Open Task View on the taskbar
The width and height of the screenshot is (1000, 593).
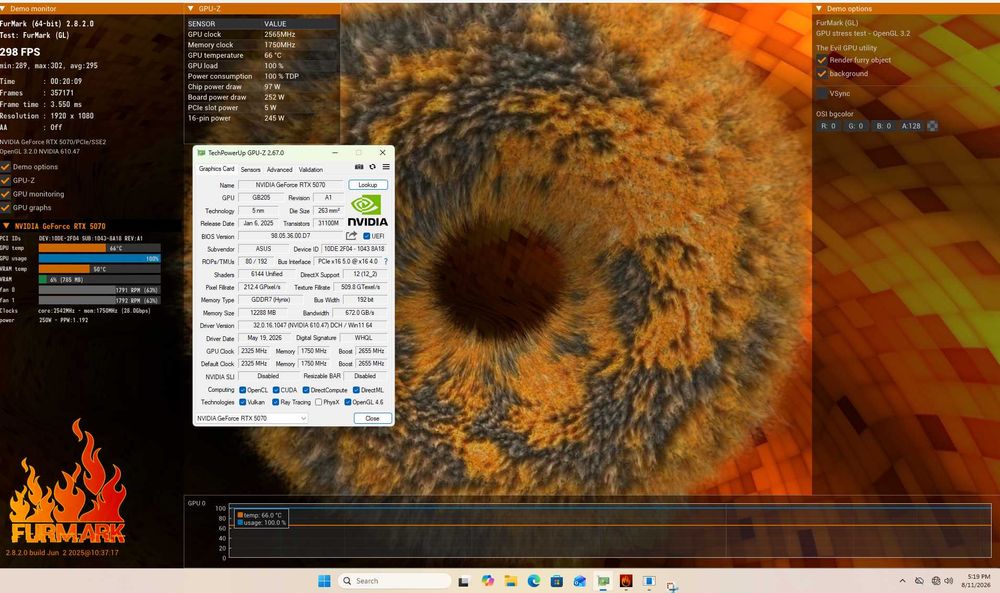464,581
